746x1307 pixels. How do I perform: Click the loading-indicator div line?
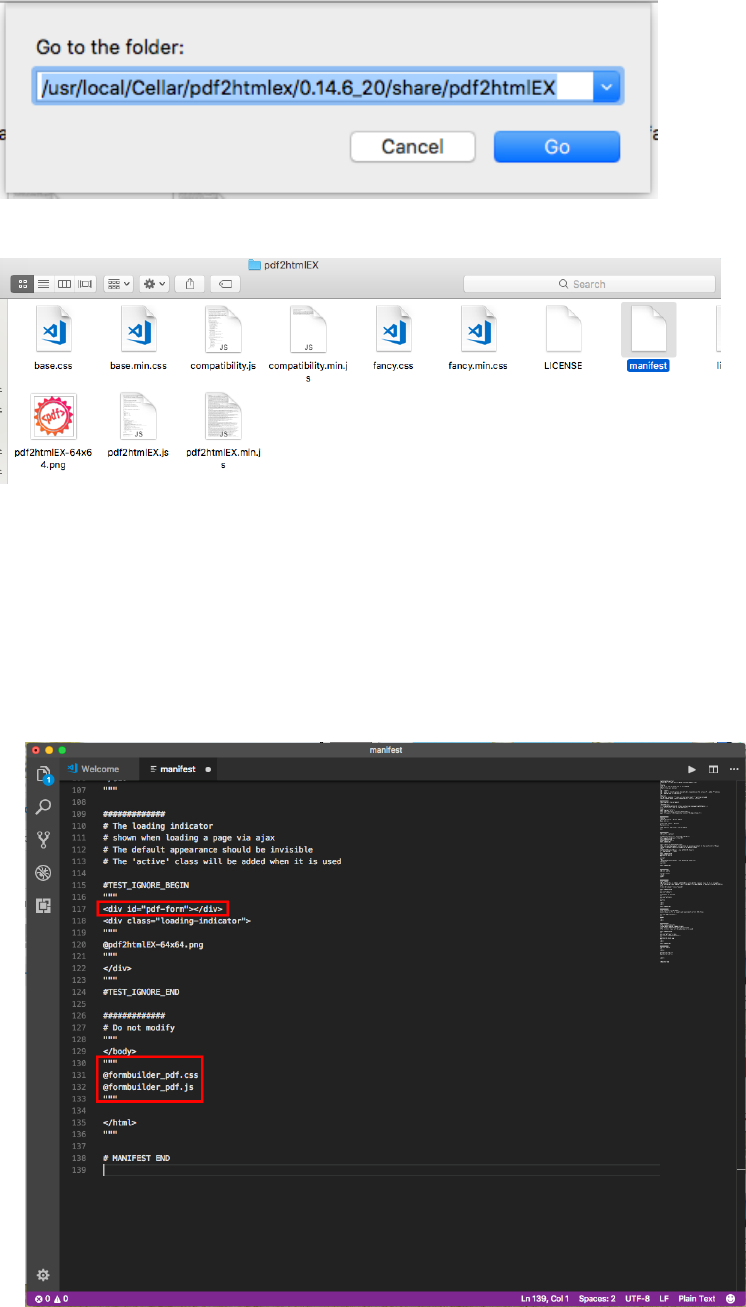point(177,920)
